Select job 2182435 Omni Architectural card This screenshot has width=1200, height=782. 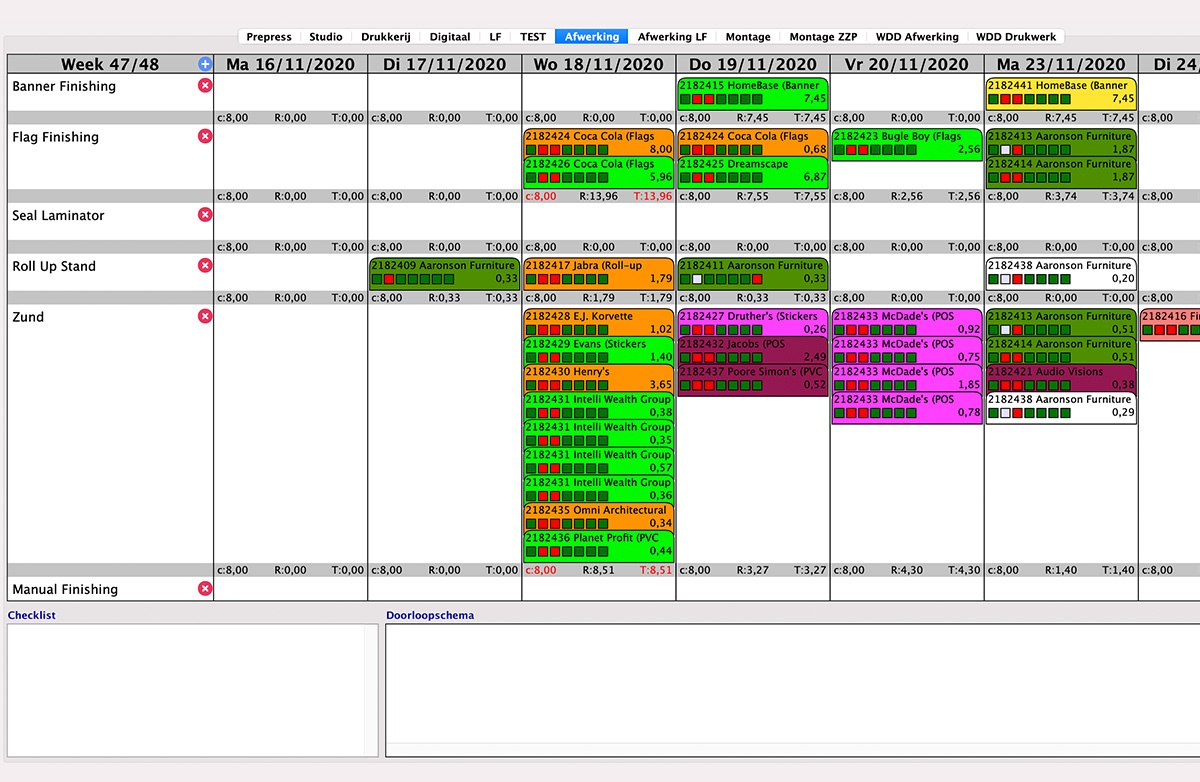coord(599,516)
